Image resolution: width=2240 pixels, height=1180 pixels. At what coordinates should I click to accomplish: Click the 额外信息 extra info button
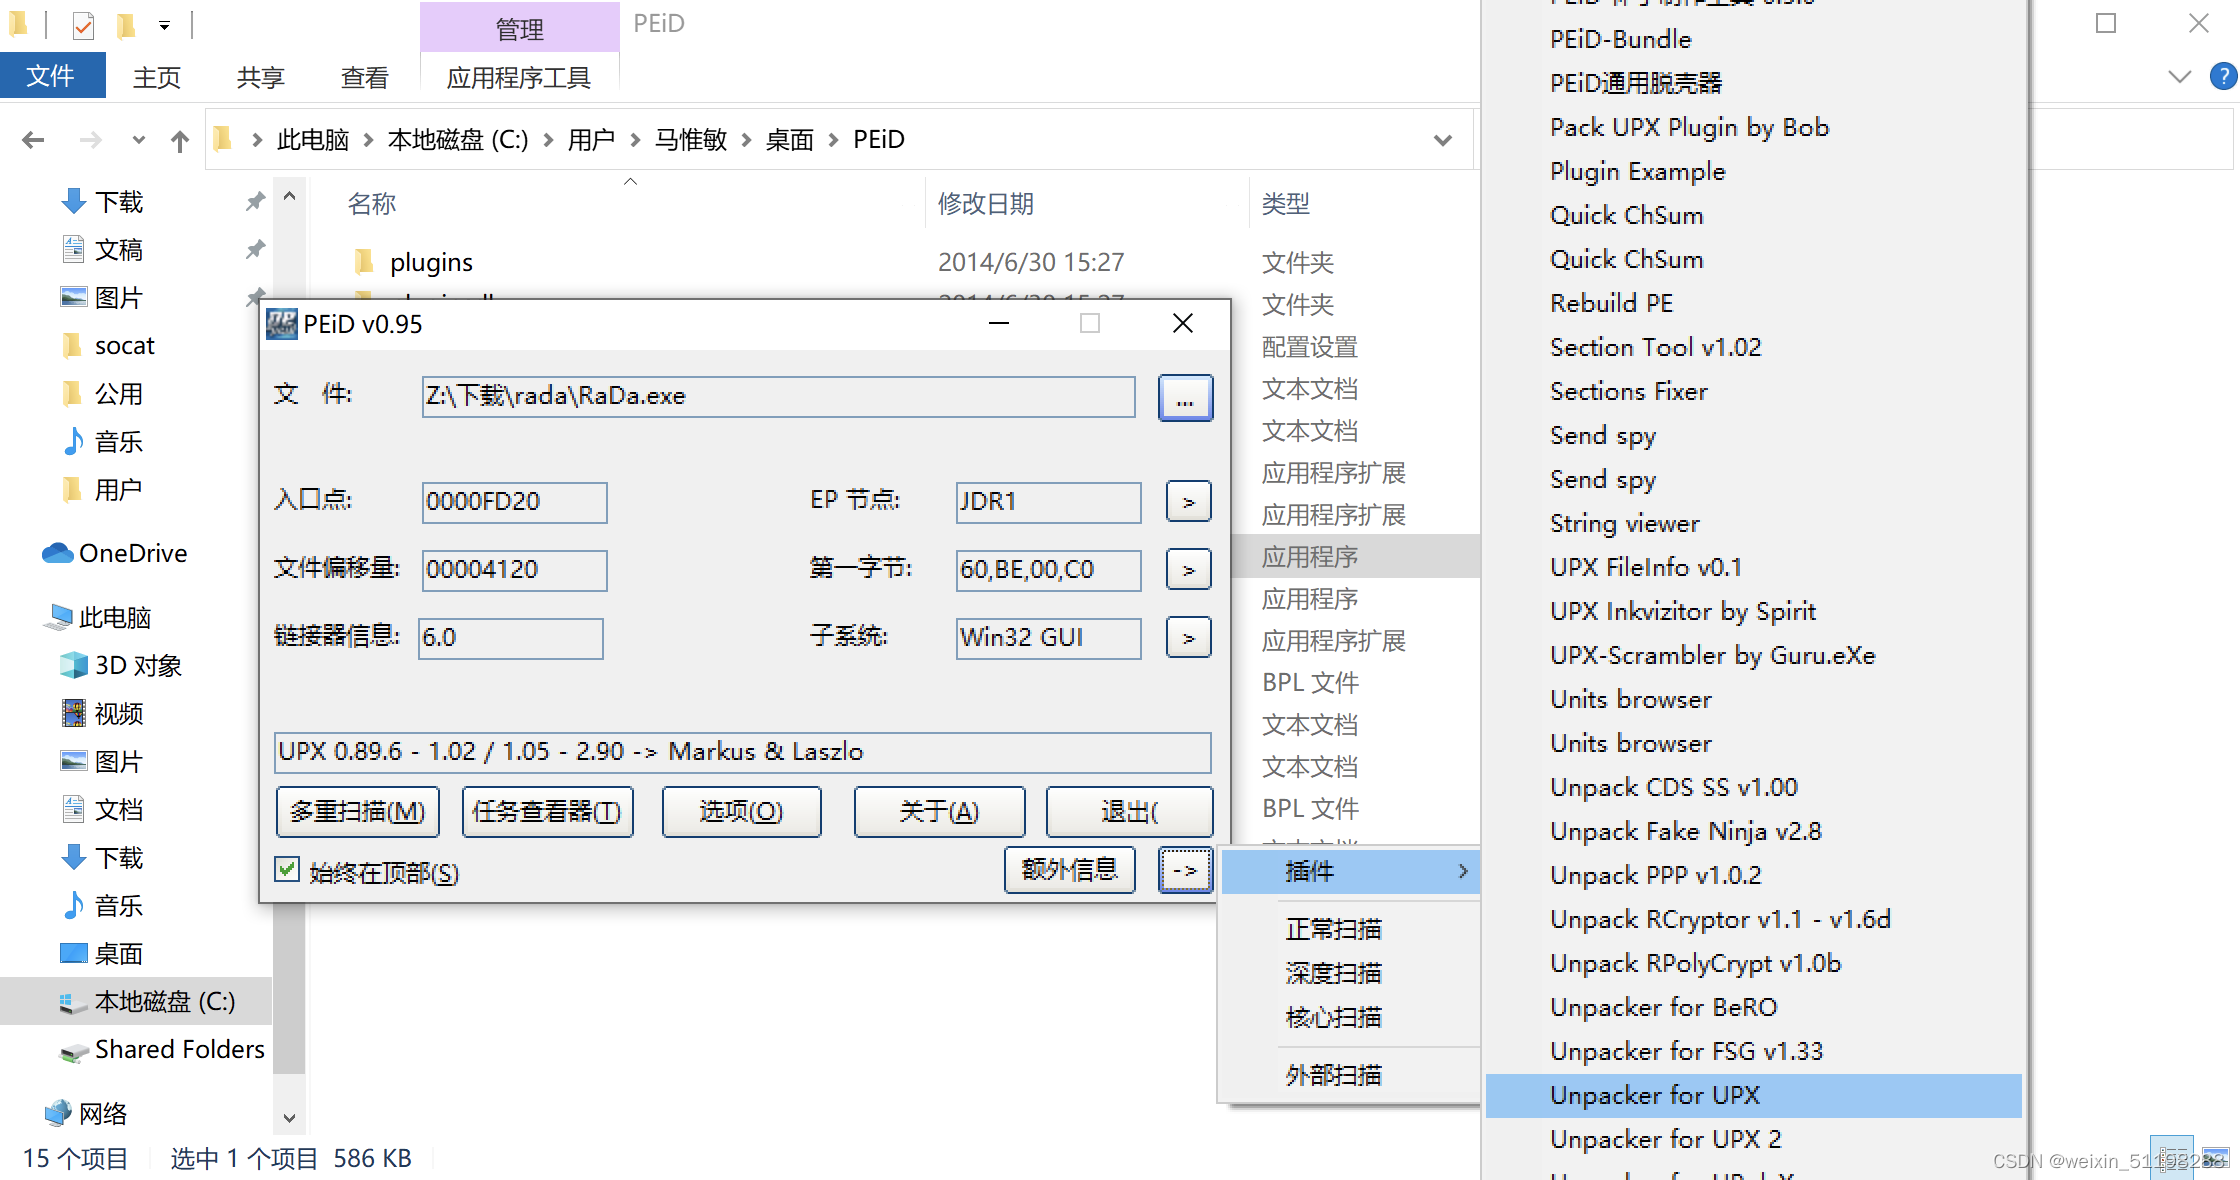point(1069,870)
